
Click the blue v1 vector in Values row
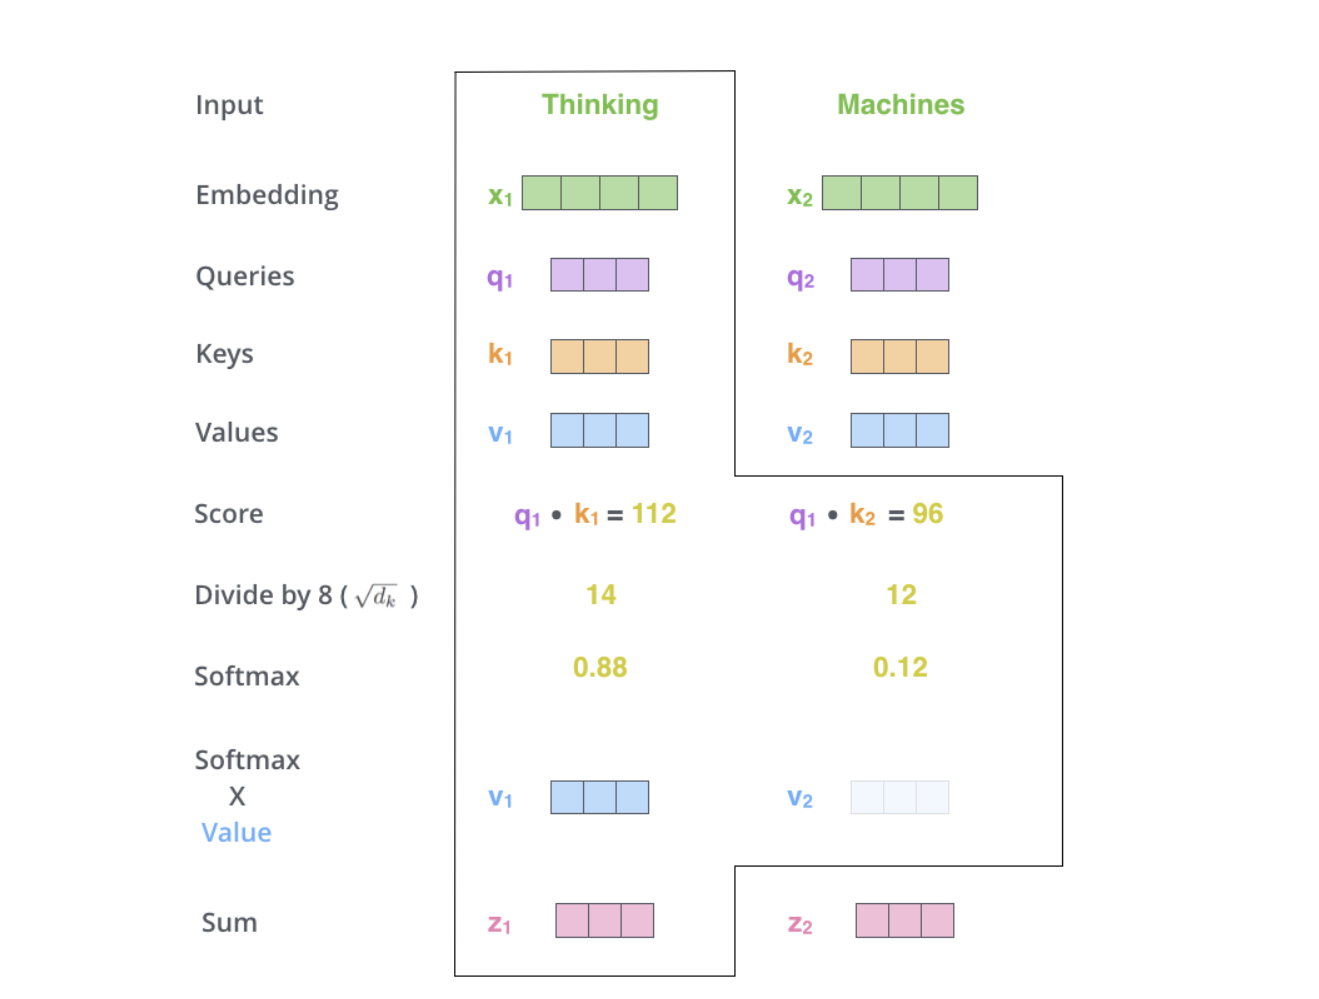[x=599, y=430]
